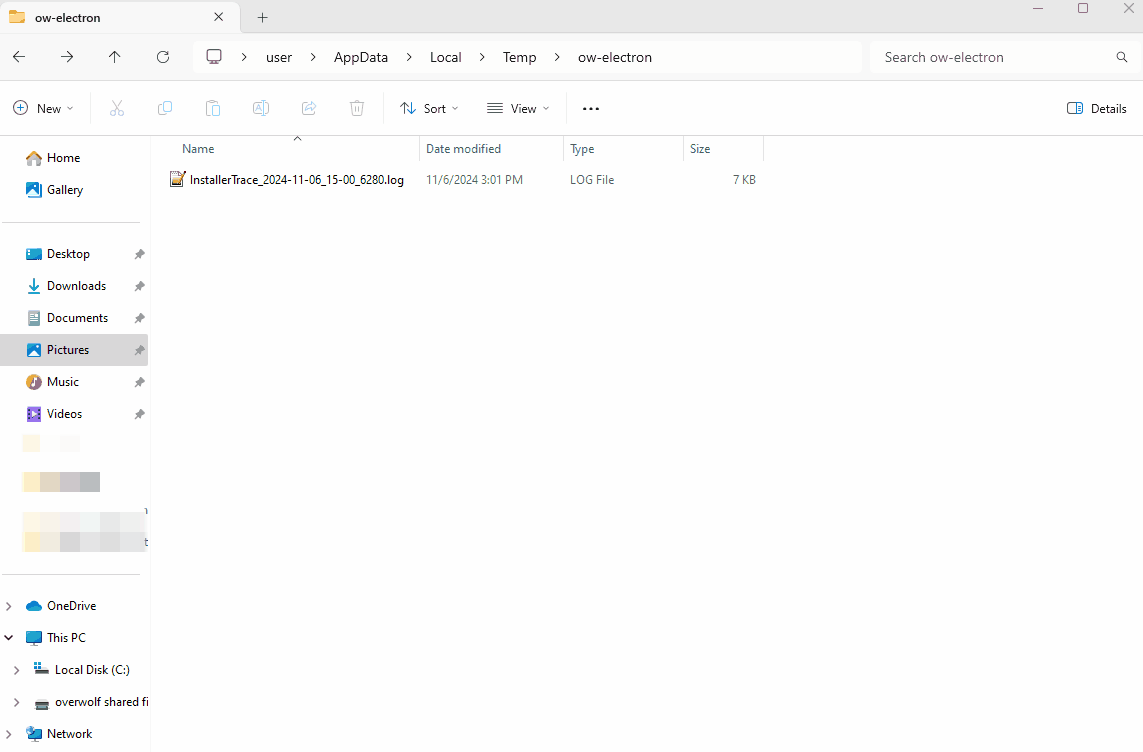Image resolution: width=1143 pixels, height=752 pixels.
Task: Expand the Network tree node
Action: pyautogui.click(x=9, y=734)
